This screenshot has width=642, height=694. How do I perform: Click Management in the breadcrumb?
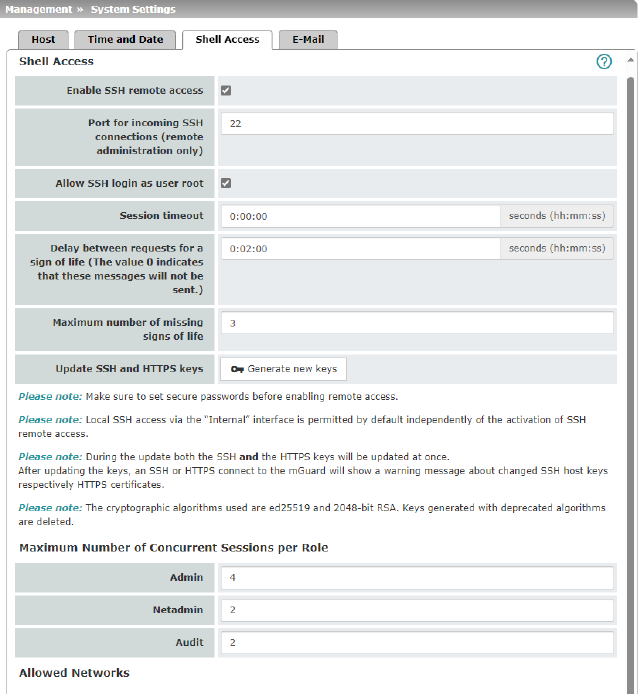click(38, 9)
